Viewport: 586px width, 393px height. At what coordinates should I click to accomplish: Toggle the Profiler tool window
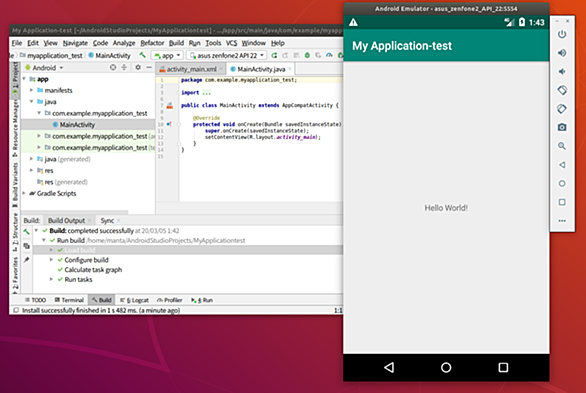click(x=170, y=300)
